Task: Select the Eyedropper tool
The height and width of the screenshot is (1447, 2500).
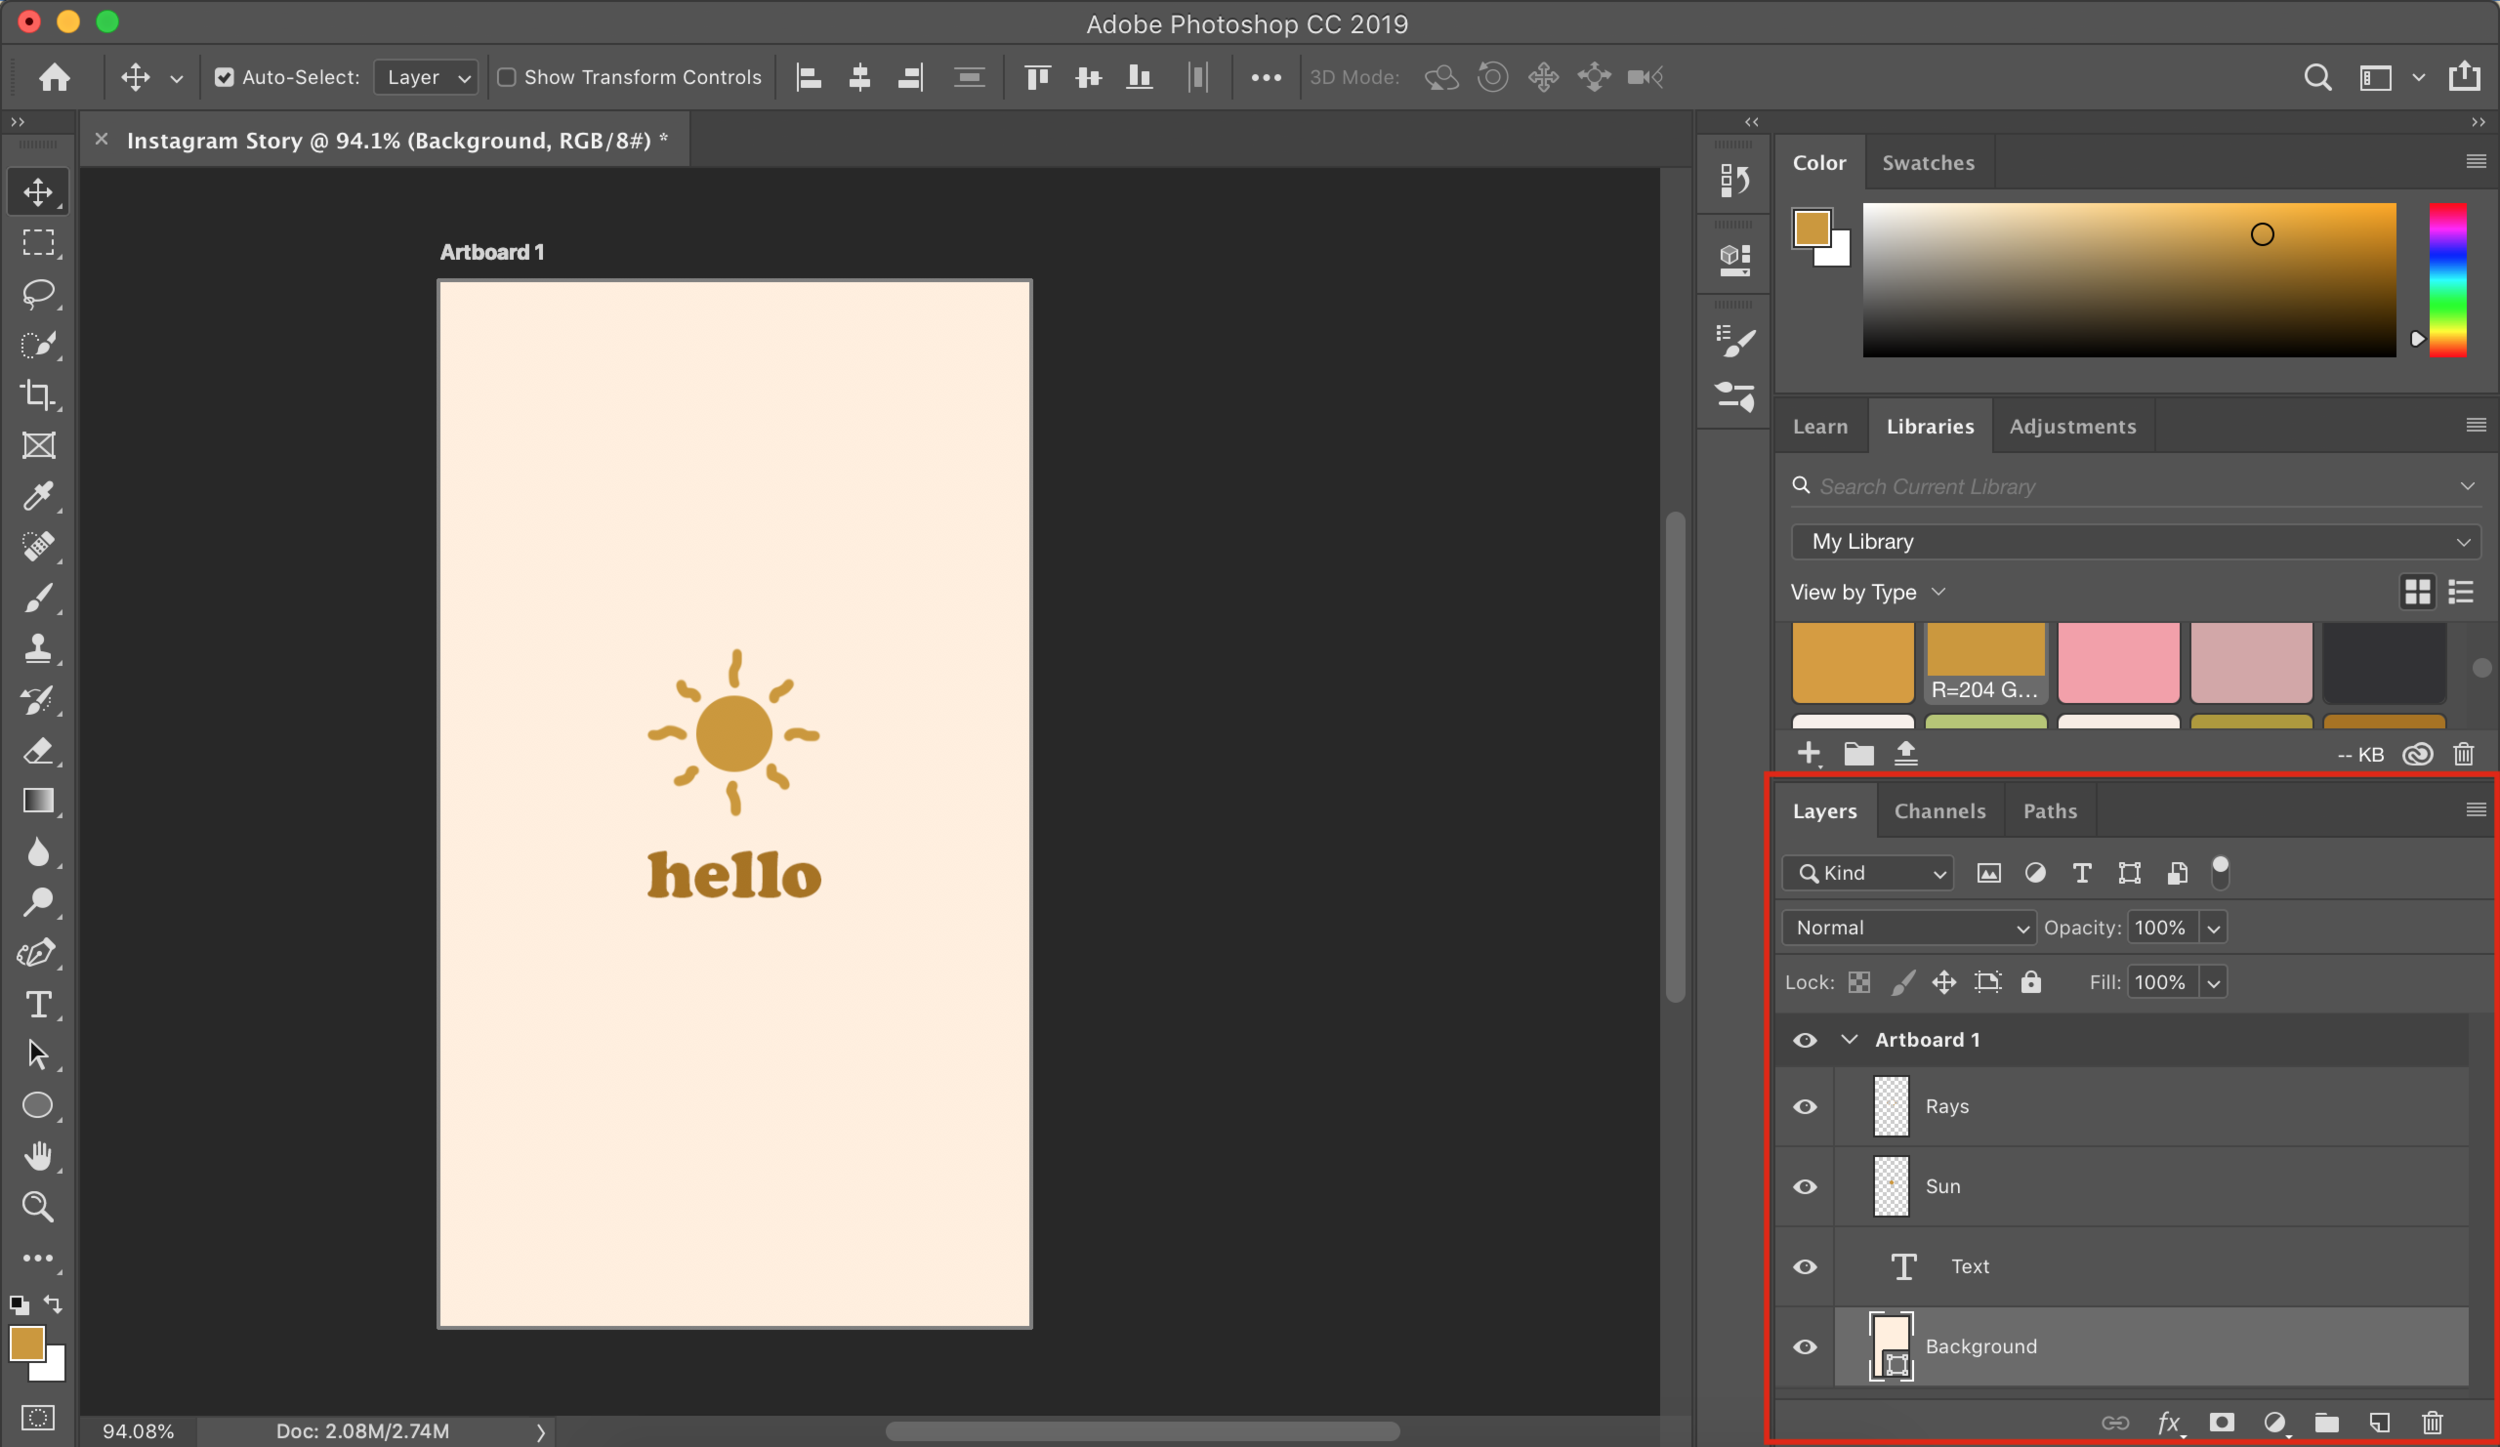Action: (38, 496)
